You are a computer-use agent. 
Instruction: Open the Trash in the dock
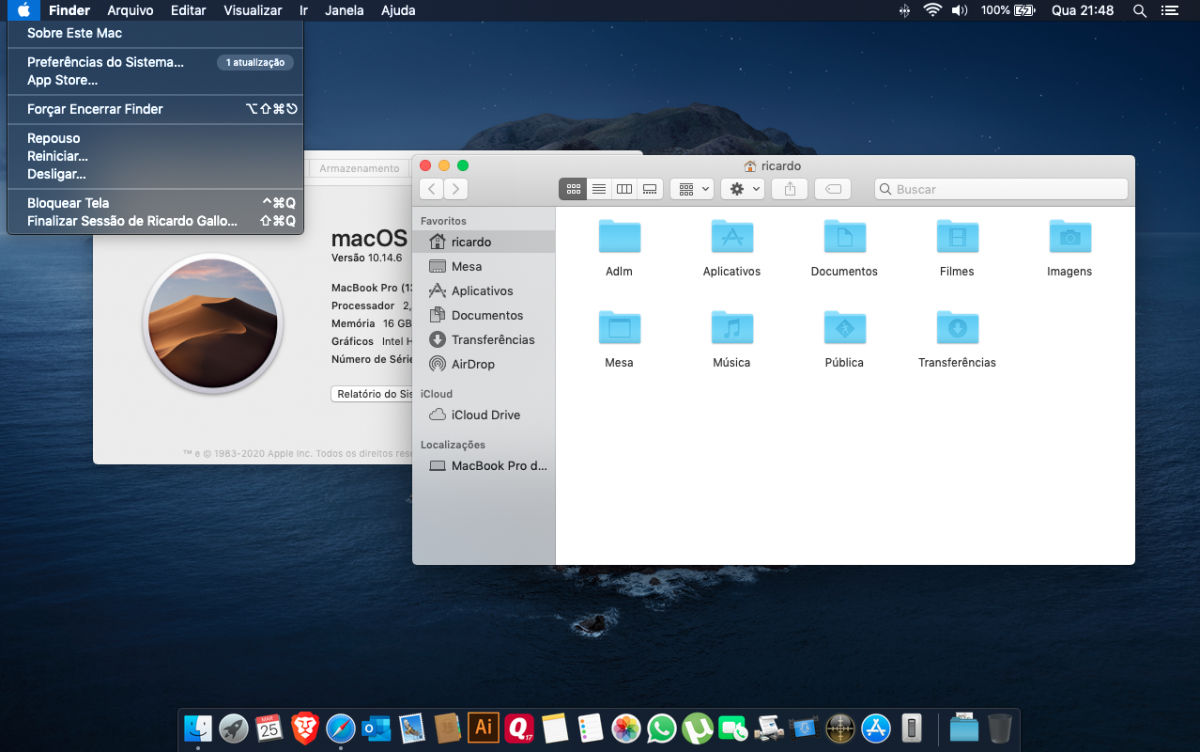tap(1000, 728)
